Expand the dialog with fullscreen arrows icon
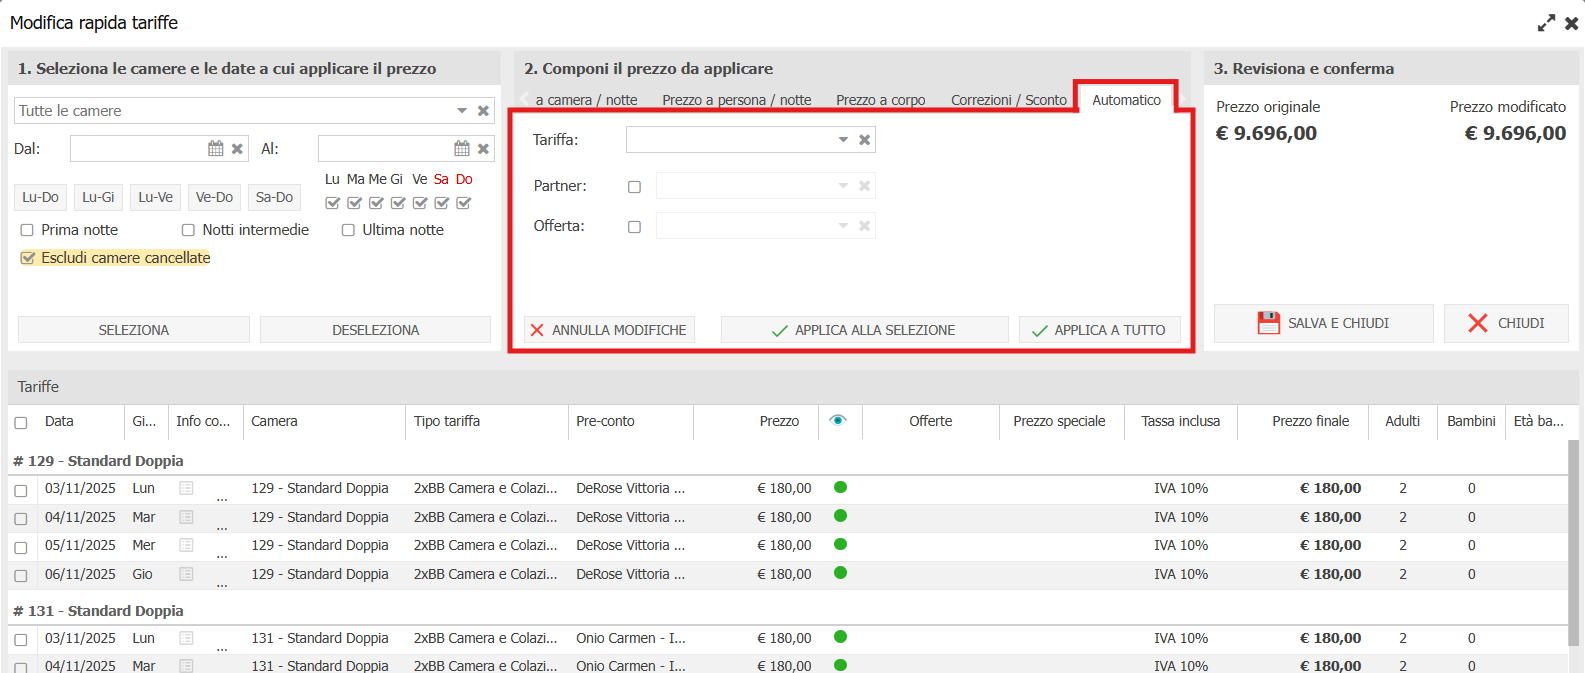The height and width of the screenshot is (673, 1585). coord(1546,23)
